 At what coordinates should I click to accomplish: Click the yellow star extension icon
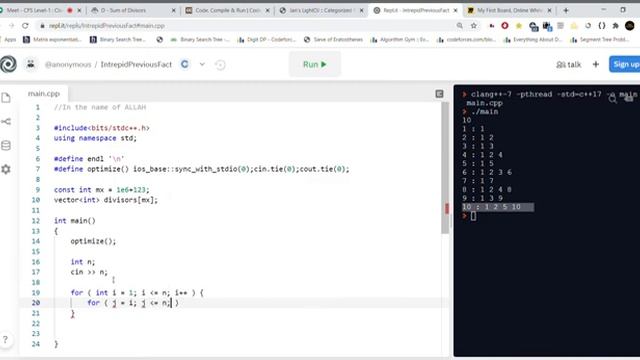[519, 26]
